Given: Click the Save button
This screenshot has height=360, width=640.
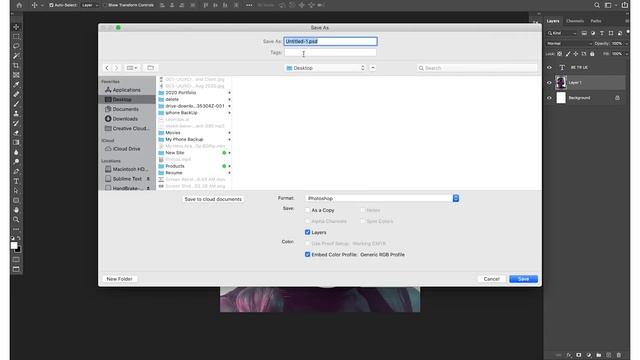Looking at the screenshot, I should (523, 279).
